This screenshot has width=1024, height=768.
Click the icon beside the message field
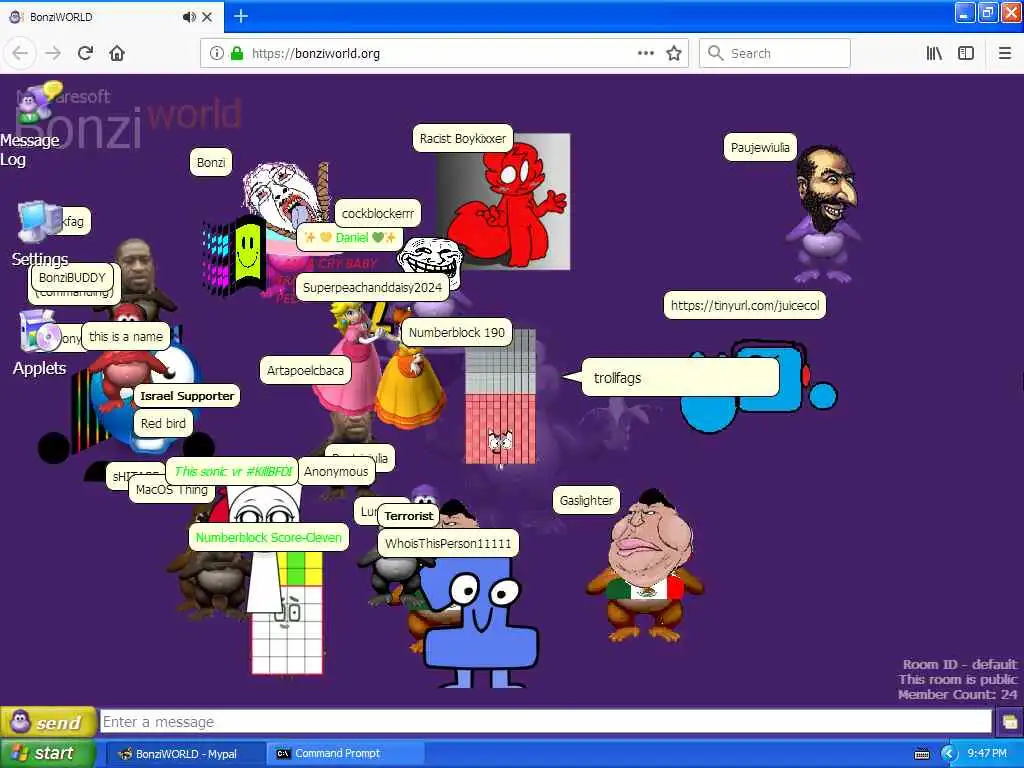point(1009,722)
